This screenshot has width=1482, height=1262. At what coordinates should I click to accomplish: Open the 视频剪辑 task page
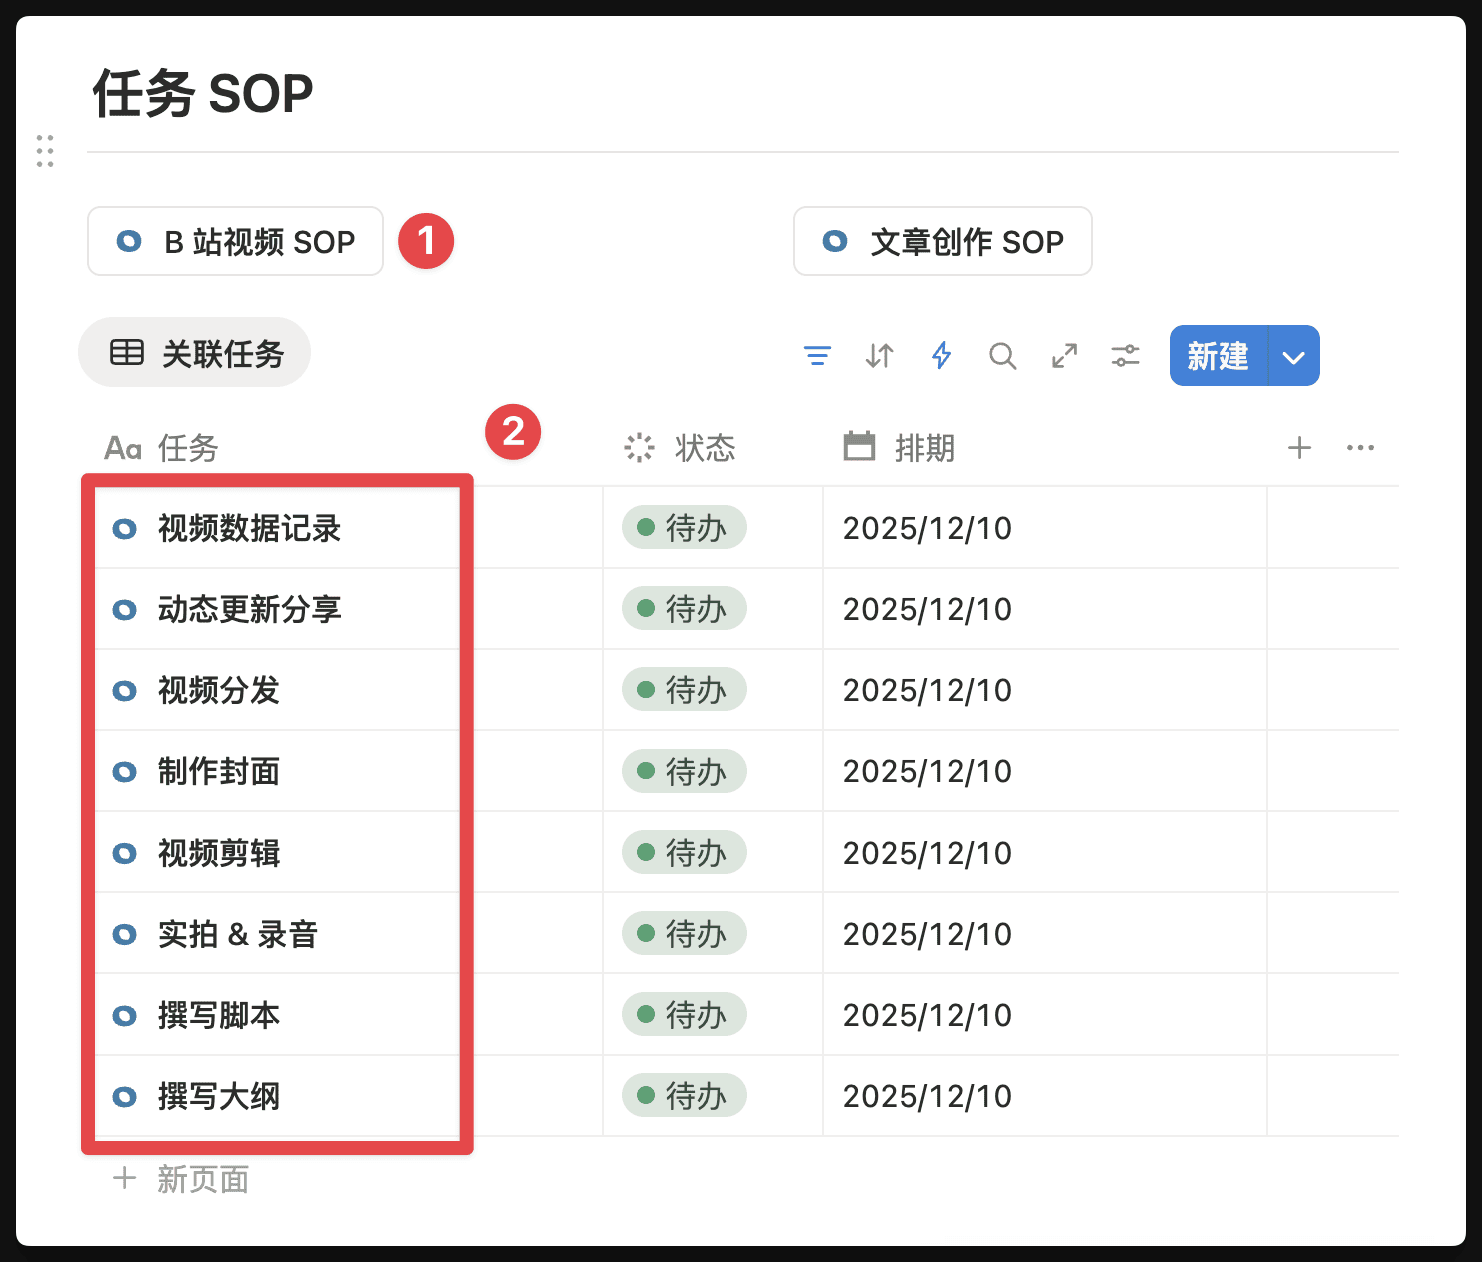click(219, 853)
